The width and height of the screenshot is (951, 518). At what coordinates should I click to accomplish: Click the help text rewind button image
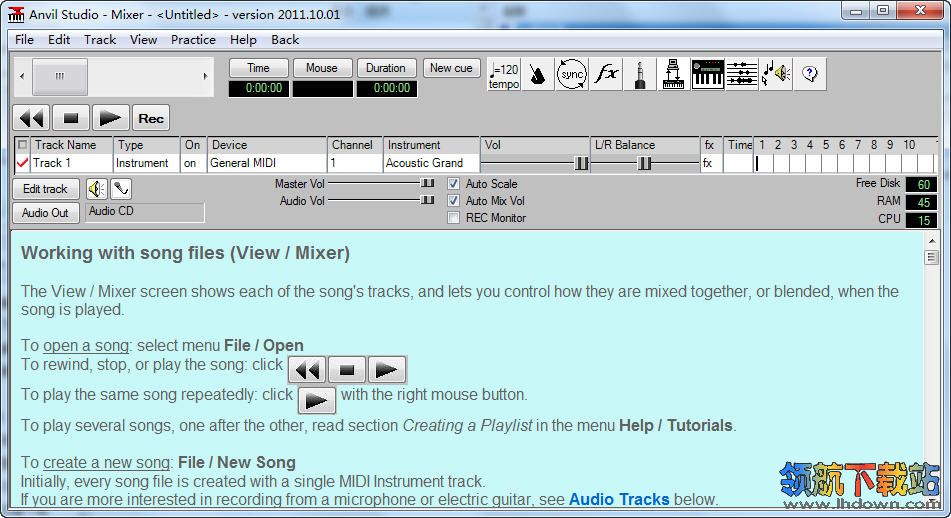pyautogui.click(x=307, y=369)
